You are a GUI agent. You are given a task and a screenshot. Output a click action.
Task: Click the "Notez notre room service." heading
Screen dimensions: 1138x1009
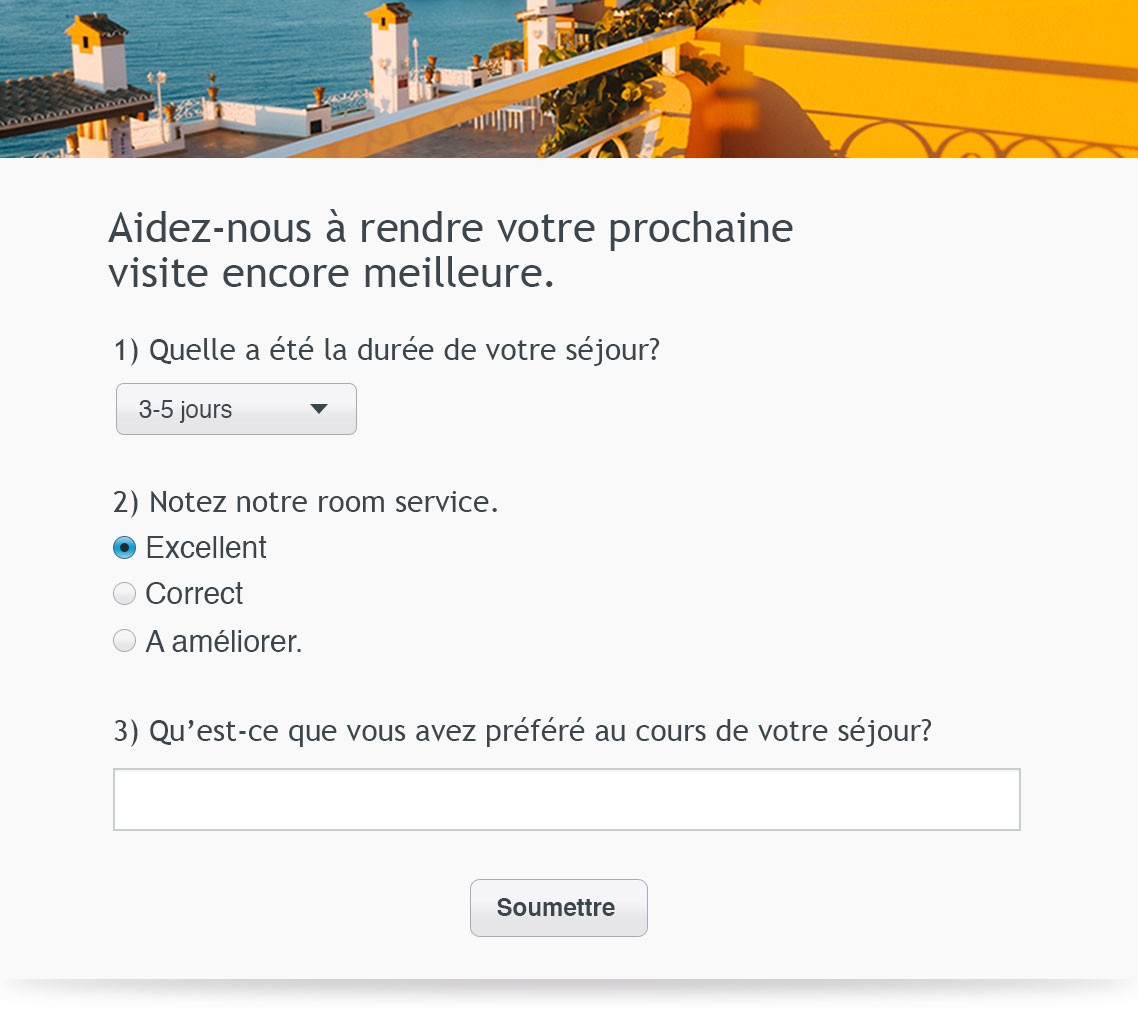[305, 501]
